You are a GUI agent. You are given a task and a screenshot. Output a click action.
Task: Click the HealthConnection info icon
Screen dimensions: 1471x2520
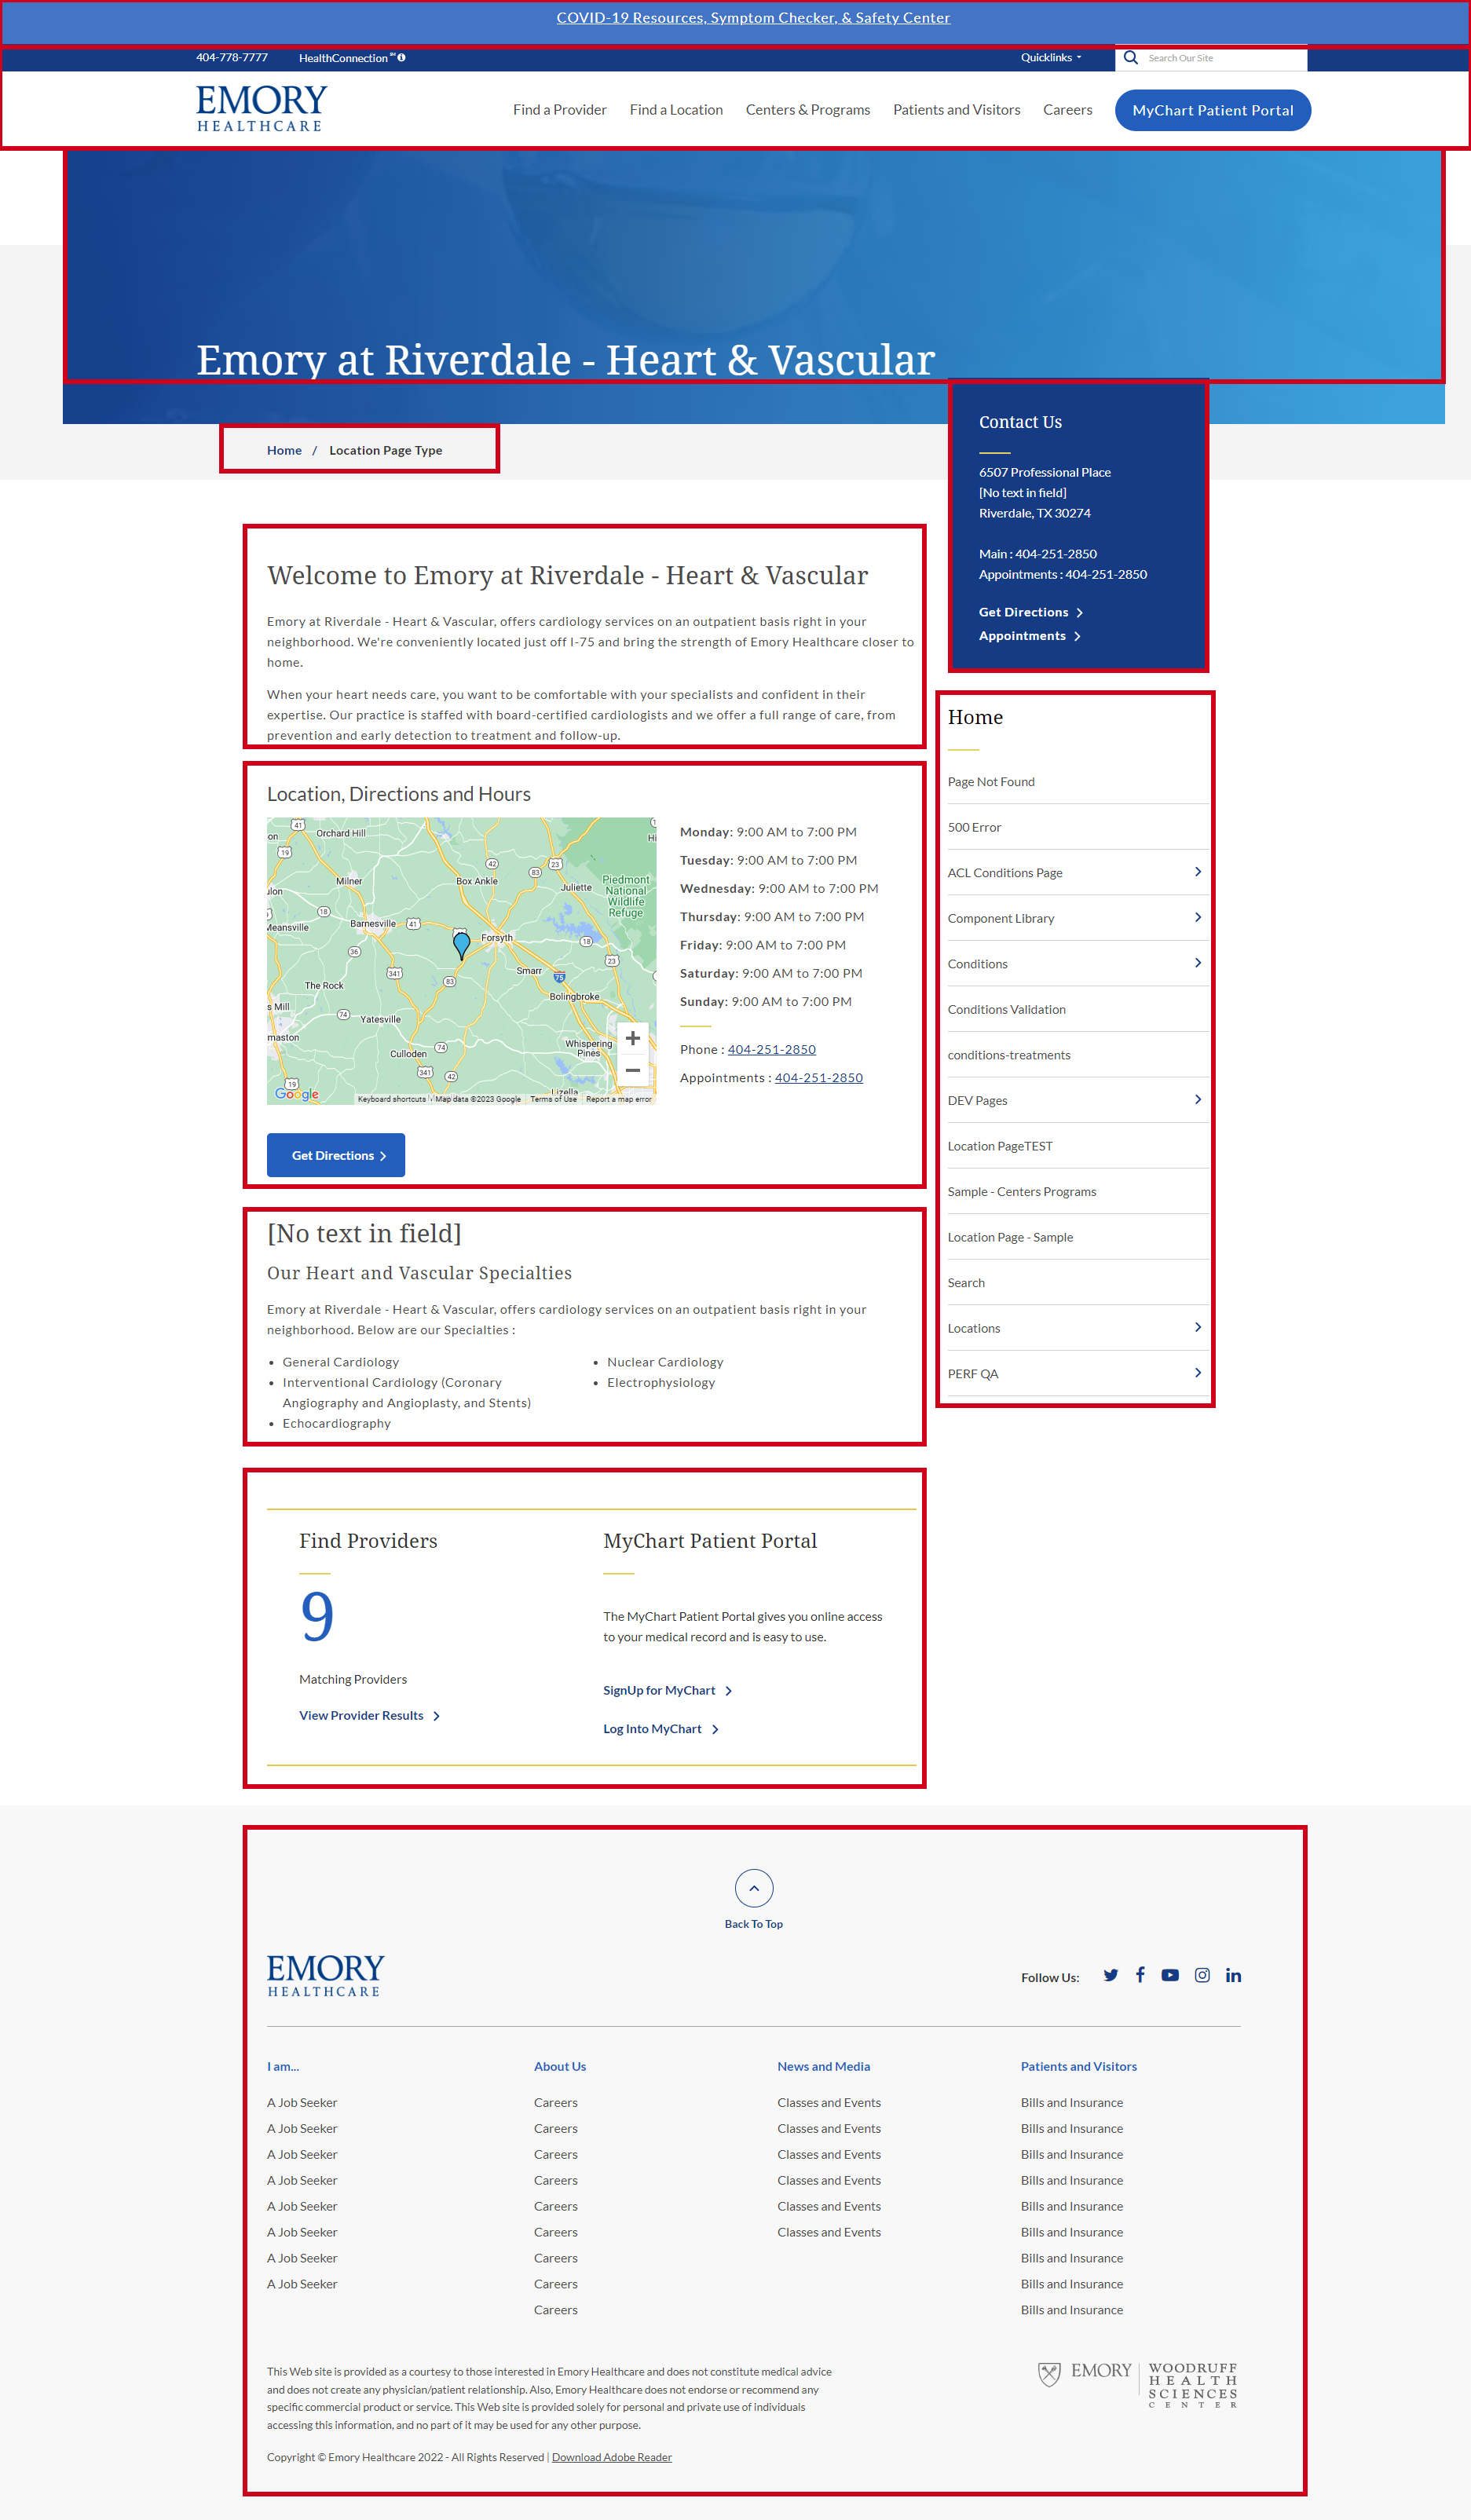(x=402, y=58)
